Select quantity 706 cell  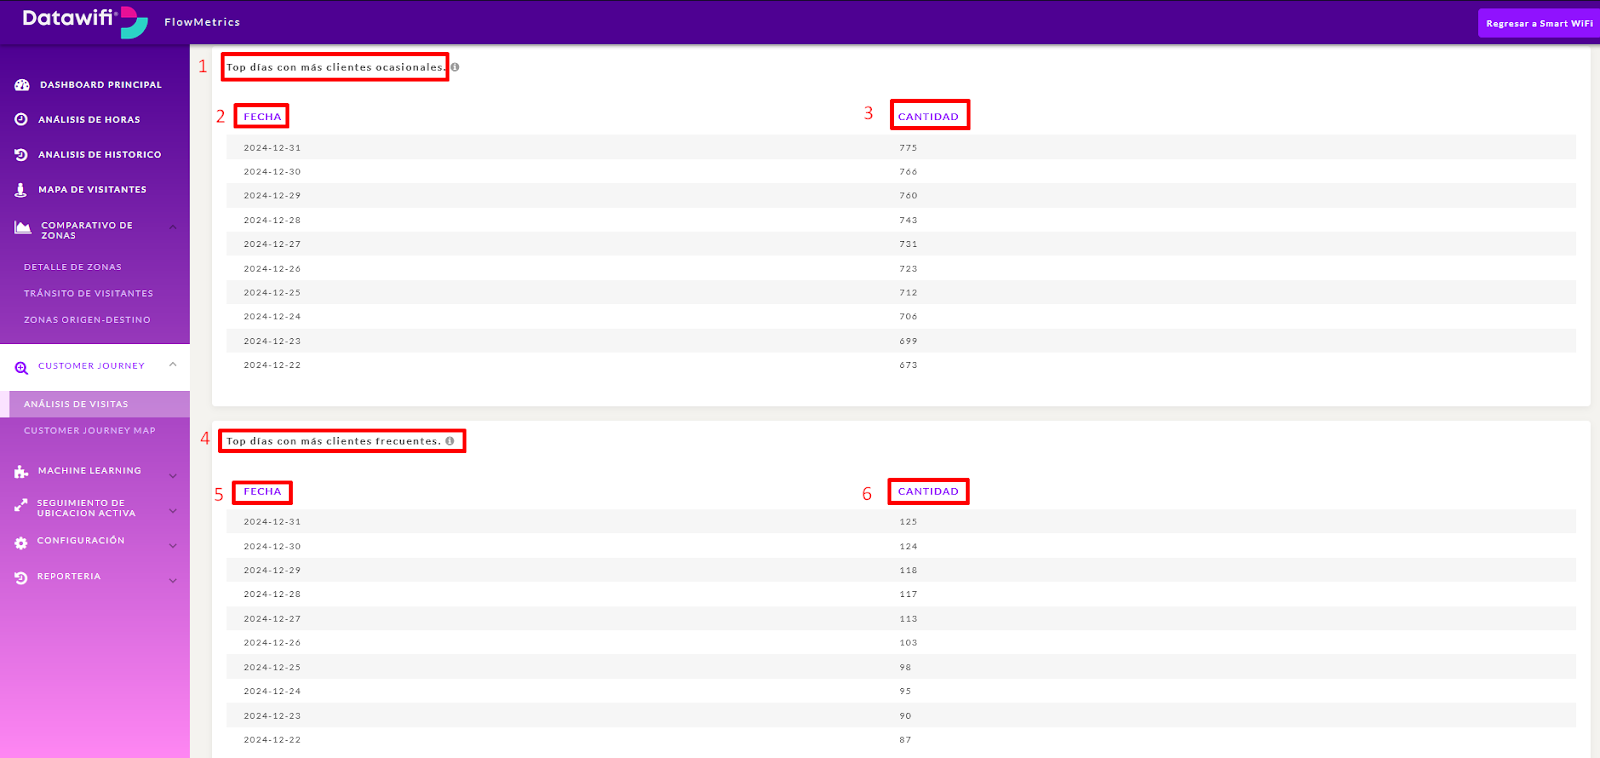908,317
